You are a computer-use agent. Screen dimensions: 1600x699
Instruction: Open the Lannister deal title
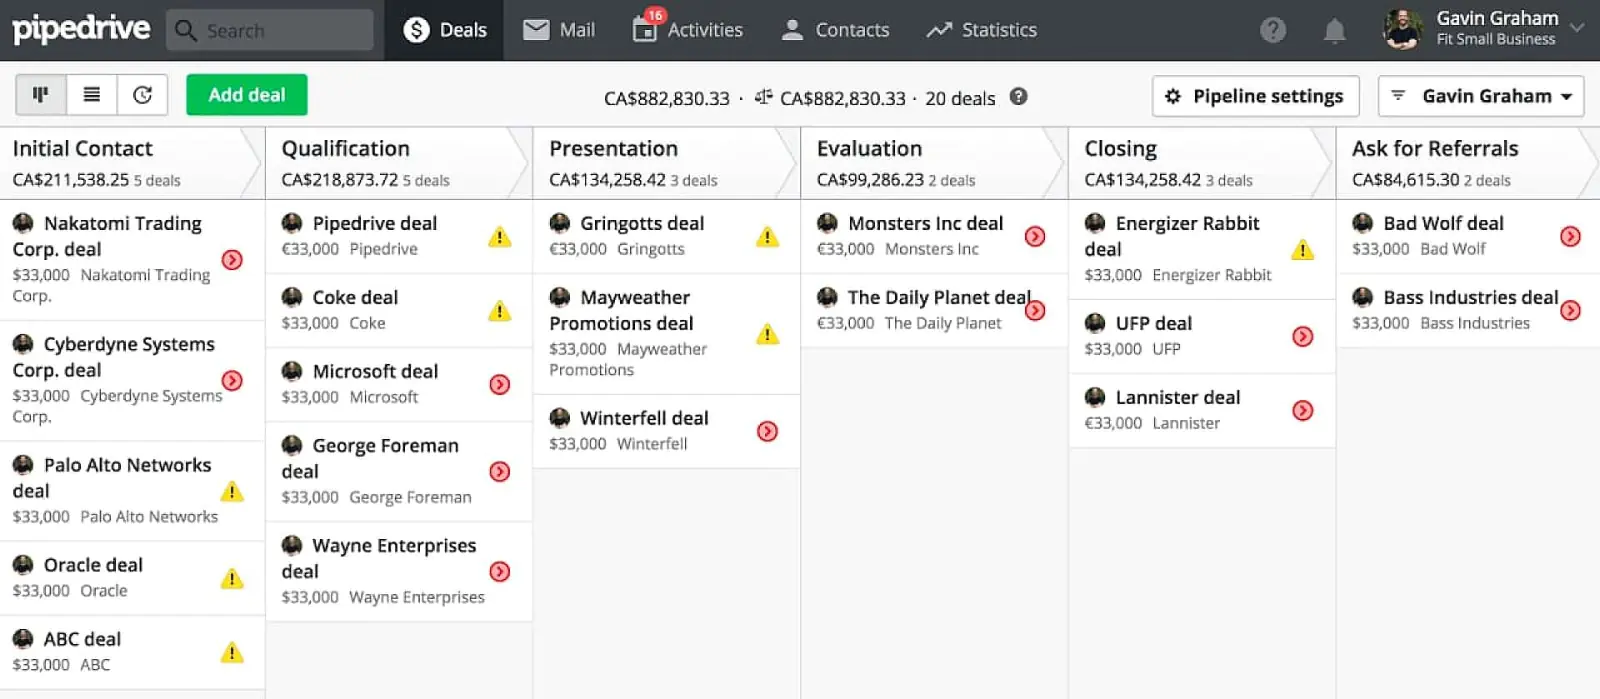coord(1178,398)
